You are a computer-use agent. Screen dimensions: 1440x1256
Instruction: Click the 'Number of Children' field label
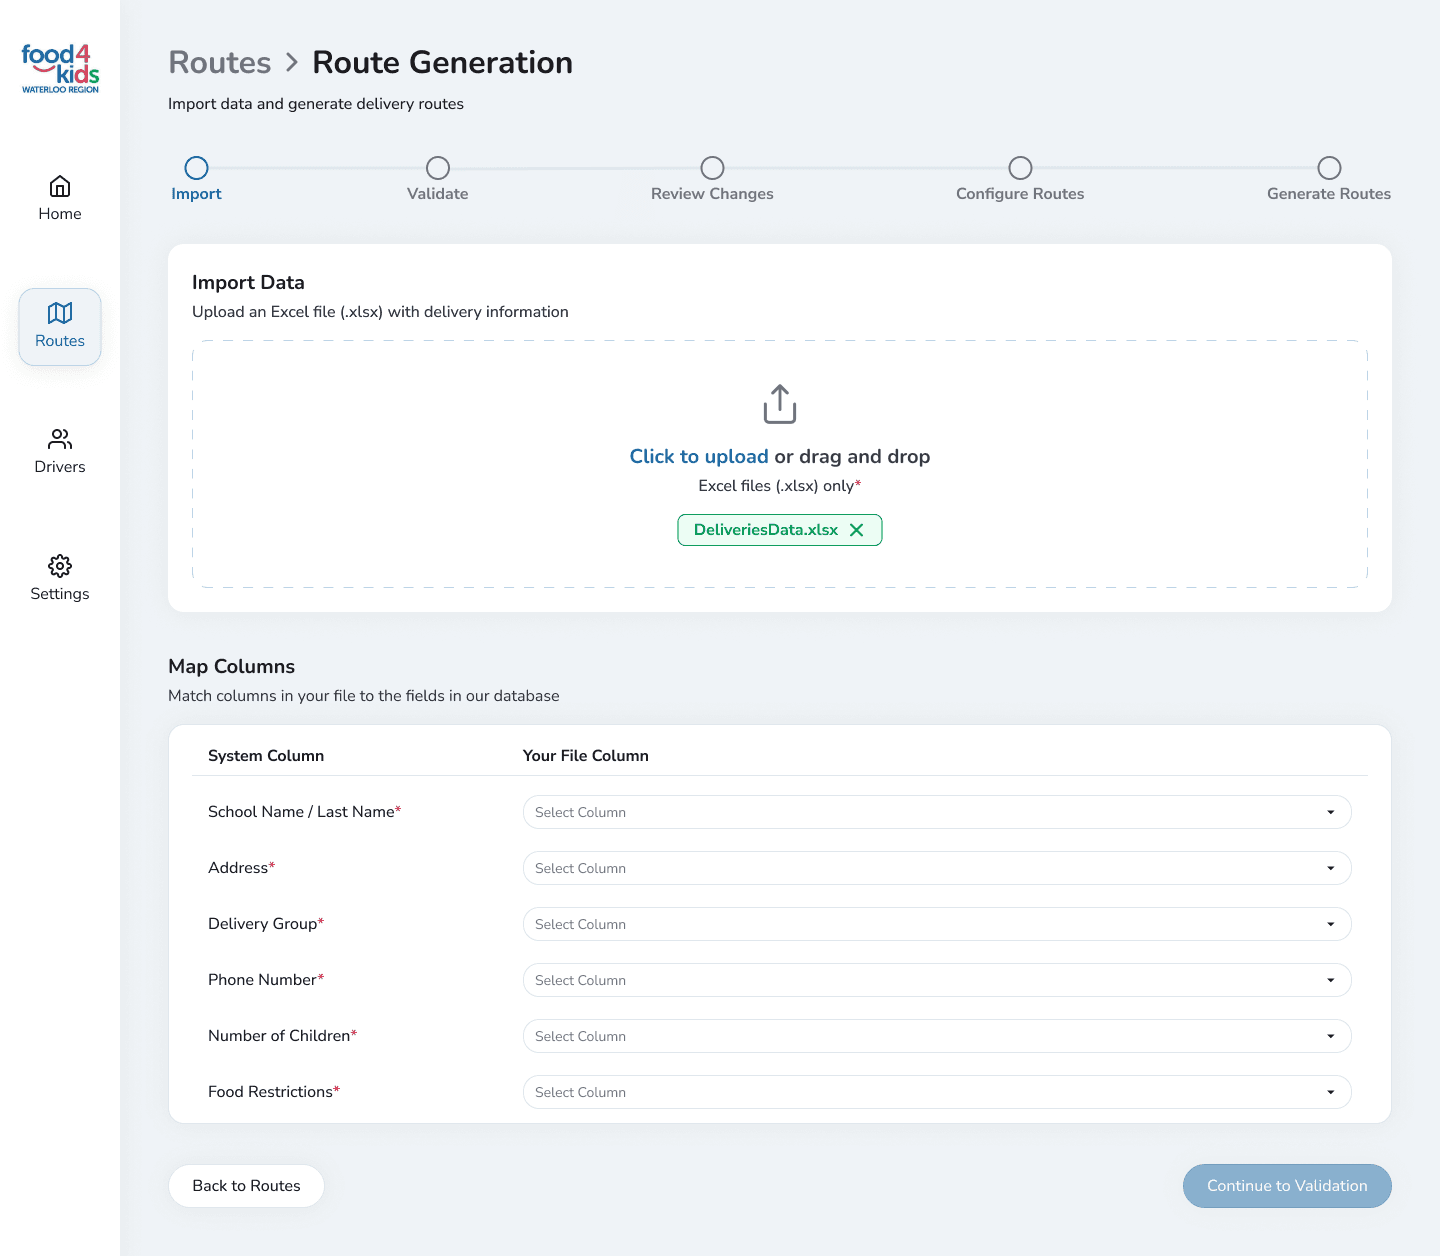point(282,1036)
